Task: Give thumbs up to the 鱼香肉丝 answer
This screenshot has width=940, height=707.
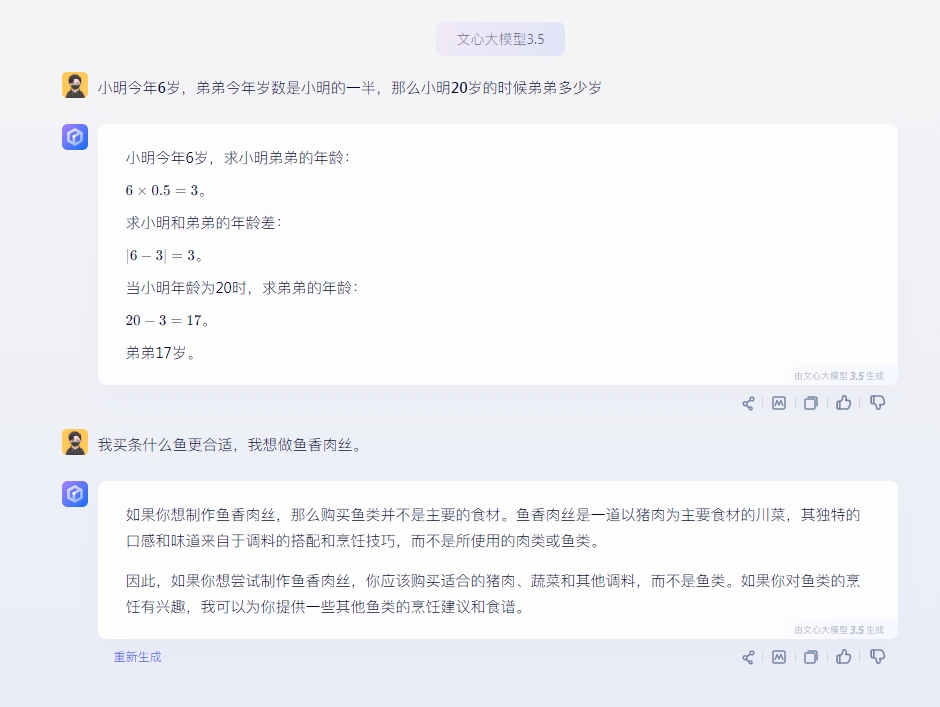Action: [843, 657]
